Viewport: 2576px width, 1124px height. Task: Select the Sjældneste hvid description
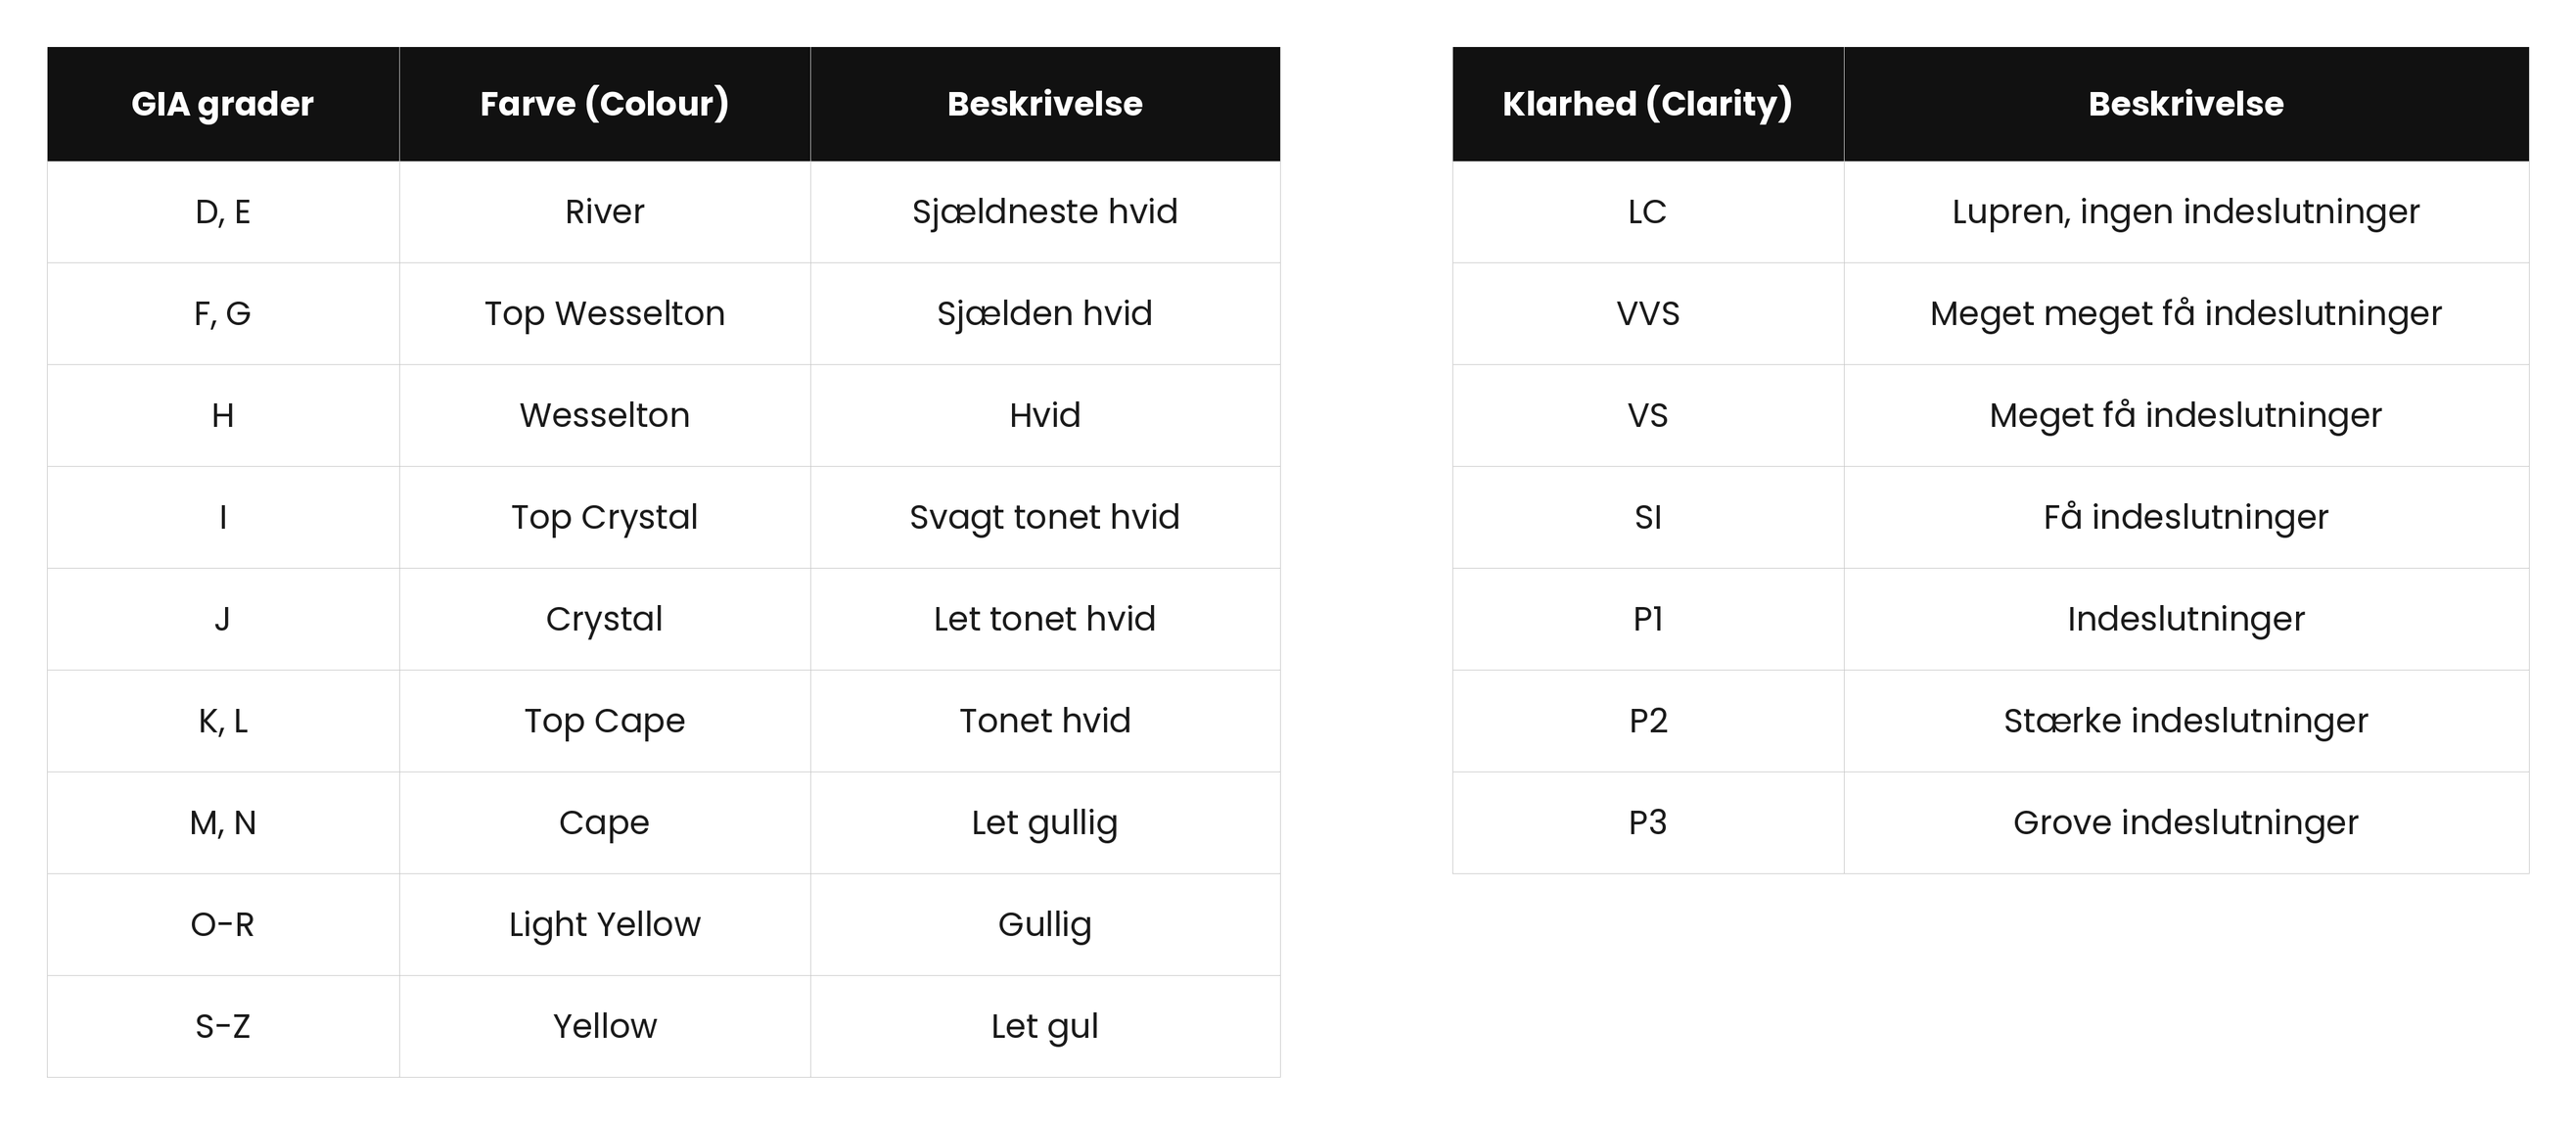click(x=1045, y=212)
